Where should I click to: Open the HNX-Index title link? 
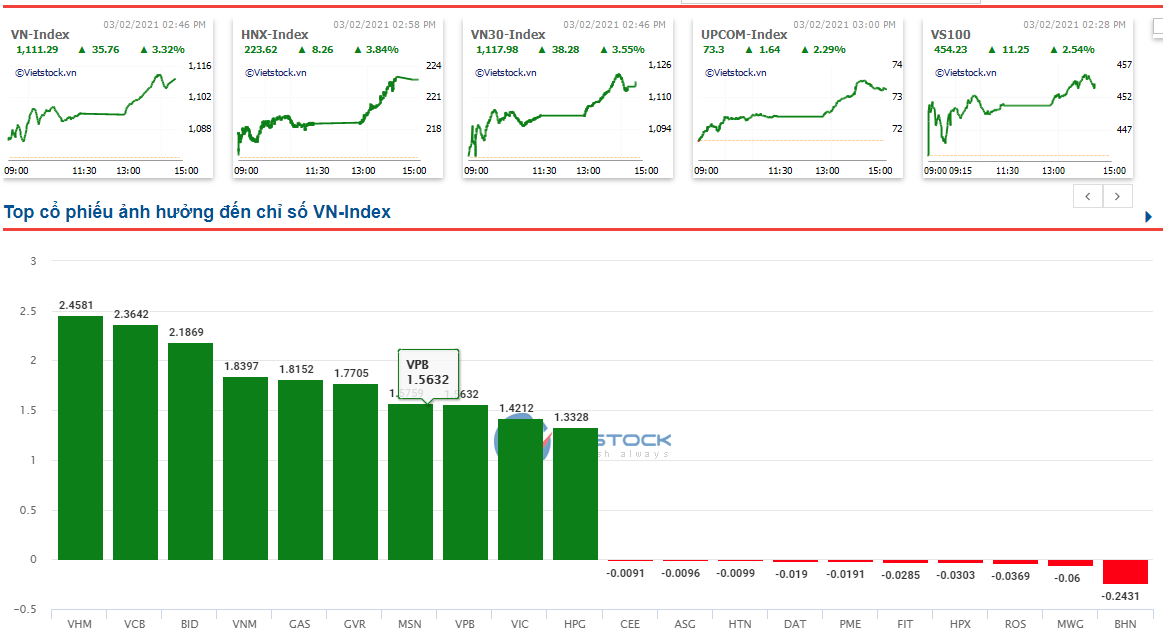[275, 34]
